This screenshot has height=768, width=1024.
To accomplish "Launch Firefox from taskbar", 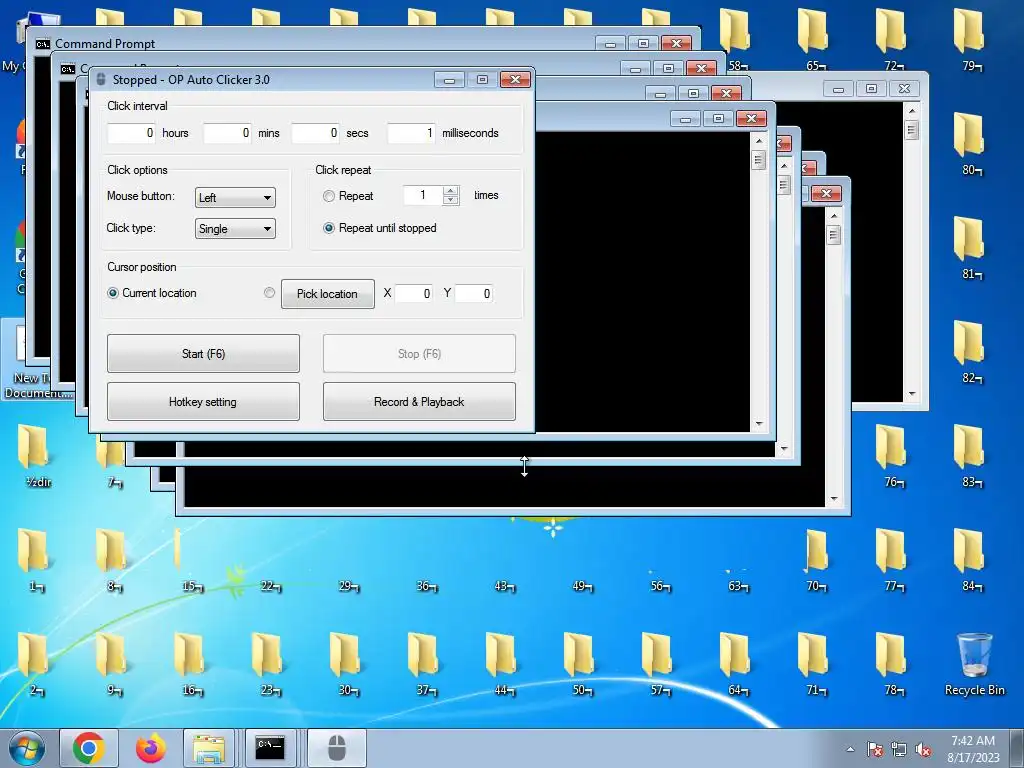I will click(x=150, y=748).
